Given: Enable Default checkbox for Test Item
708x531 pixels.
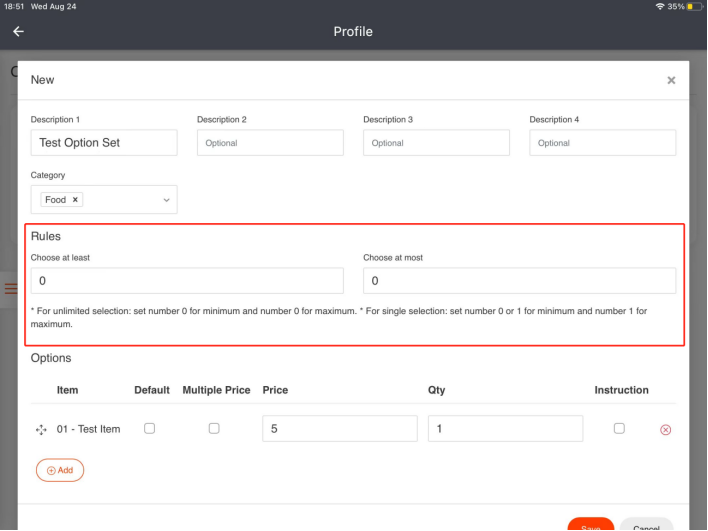Looking at the screenshot, I should pos(149,428).
